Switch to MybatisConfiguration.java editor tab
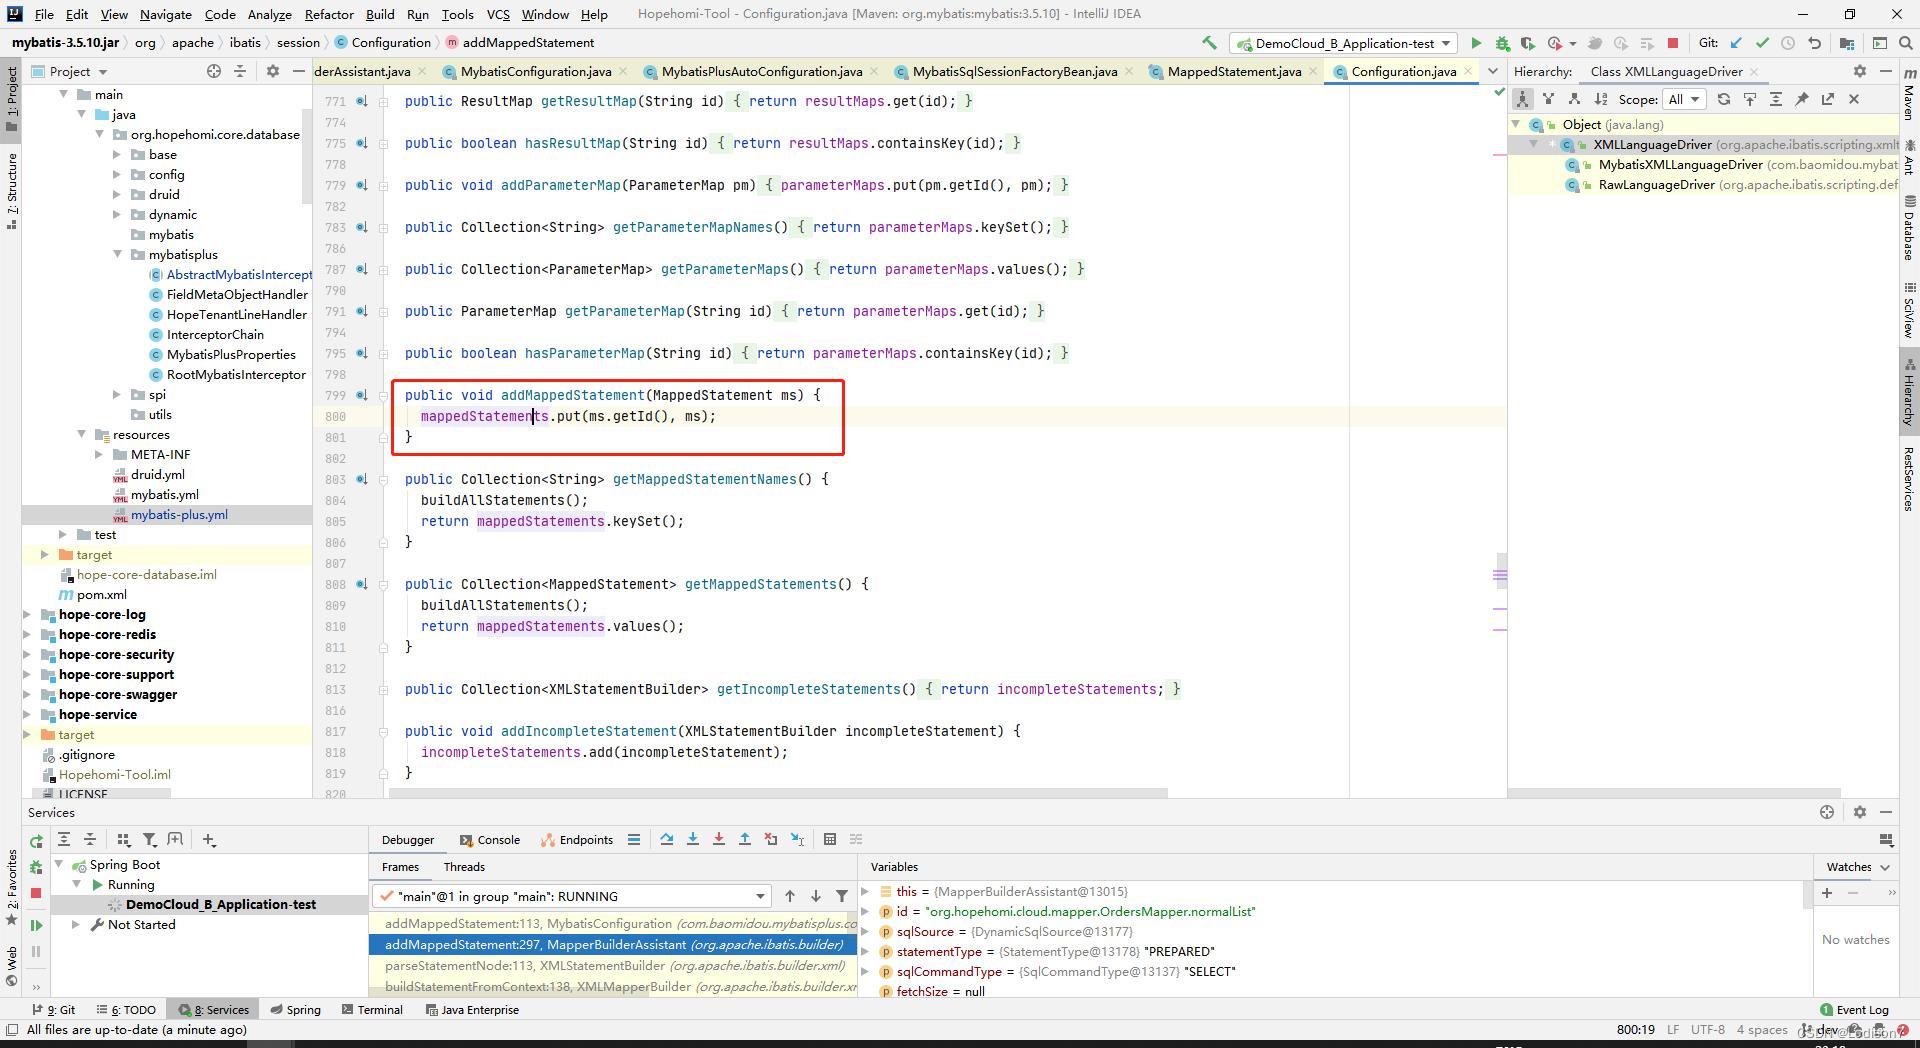Viewport: 1920px width, 1048px height. (x=535, y=71)
